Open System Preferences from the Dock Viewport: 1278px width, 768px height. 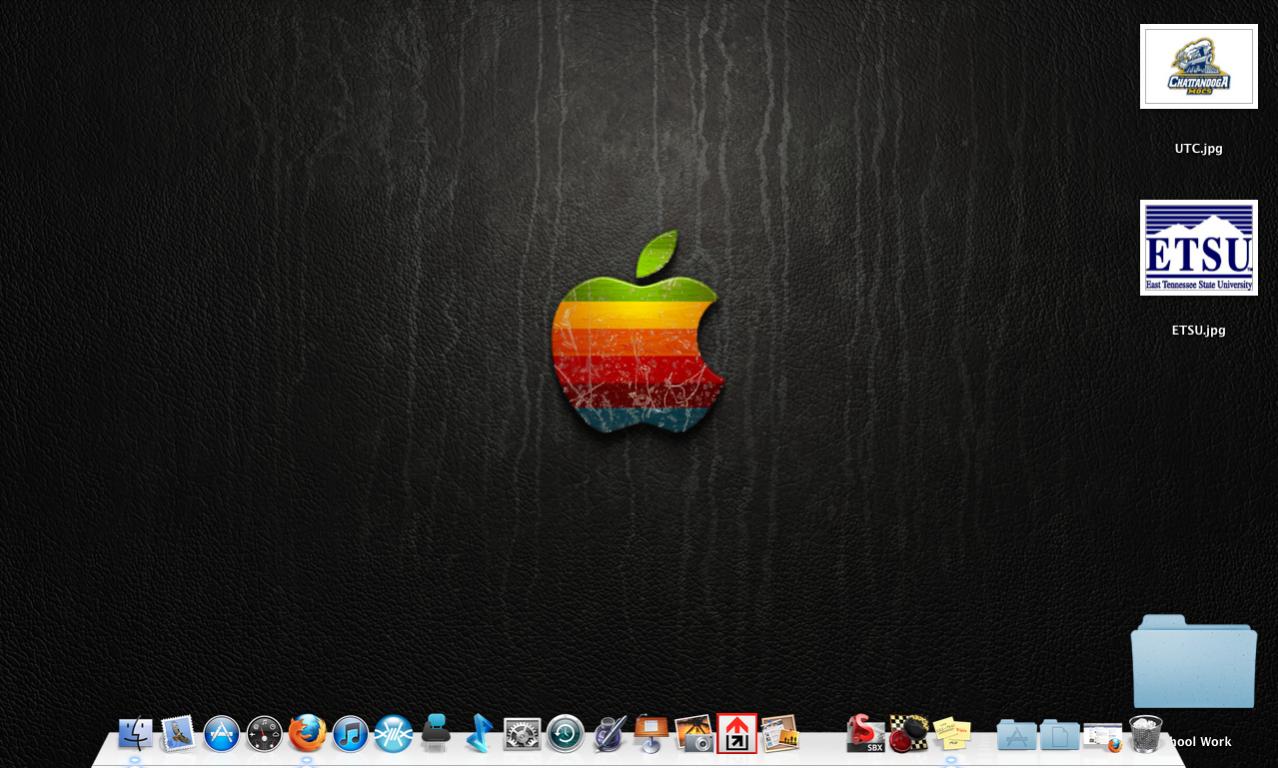(522, 734)
